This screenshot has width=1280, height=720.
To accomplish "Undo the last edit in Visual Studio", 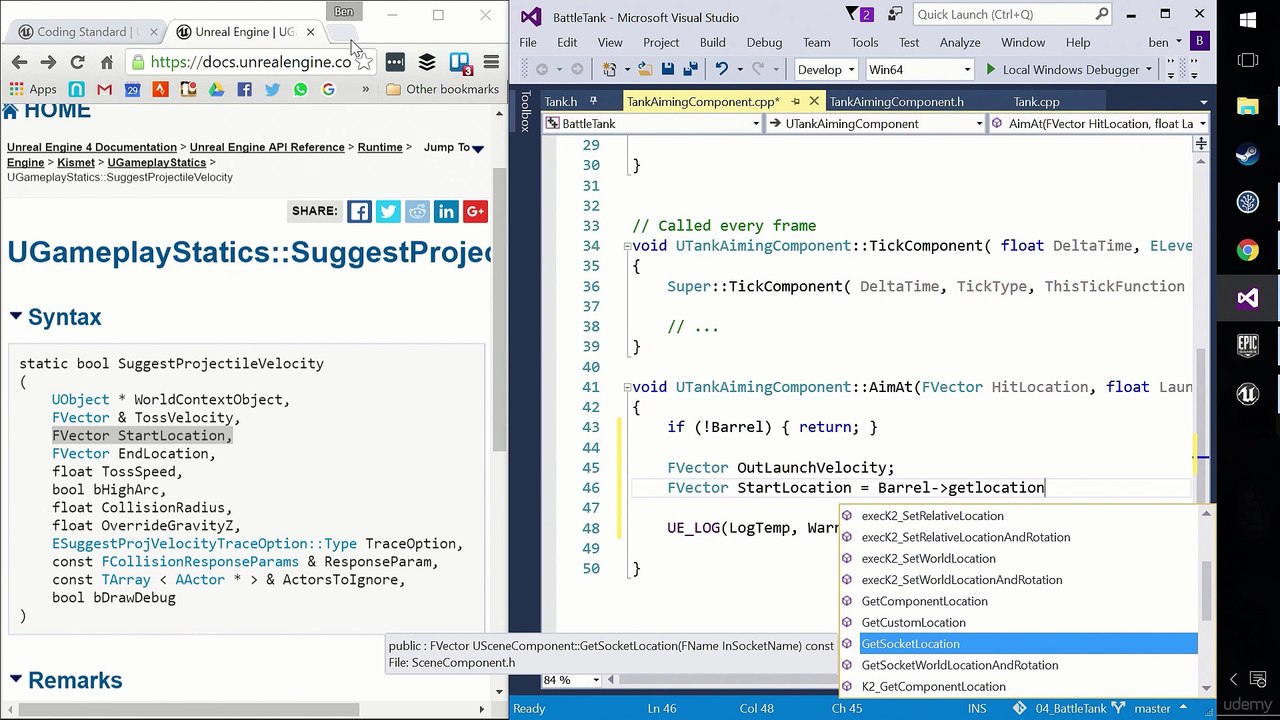I will coord(720,69).
